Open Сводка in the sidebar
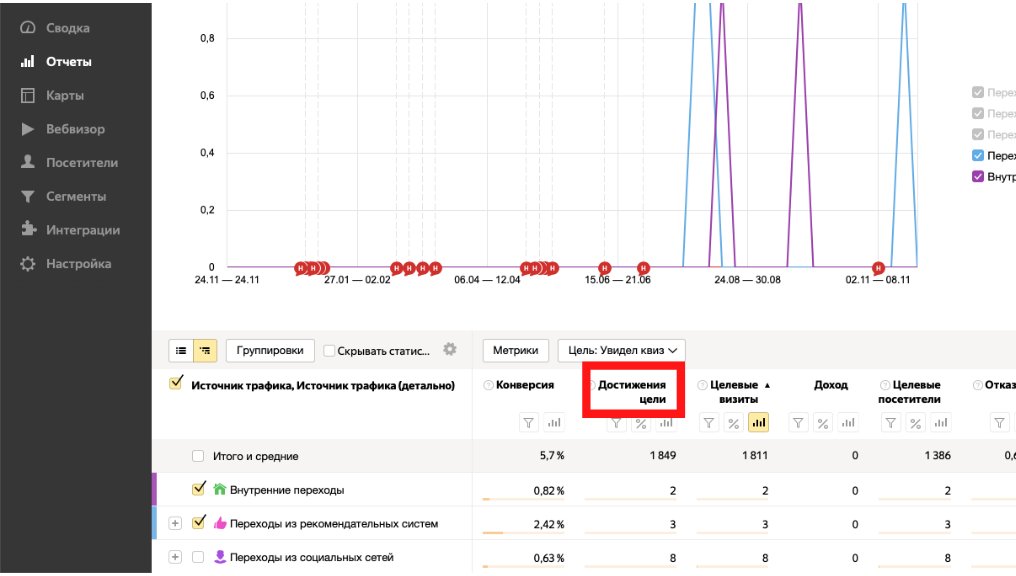Screen dimensions: 1016x576 coord(67,28)
